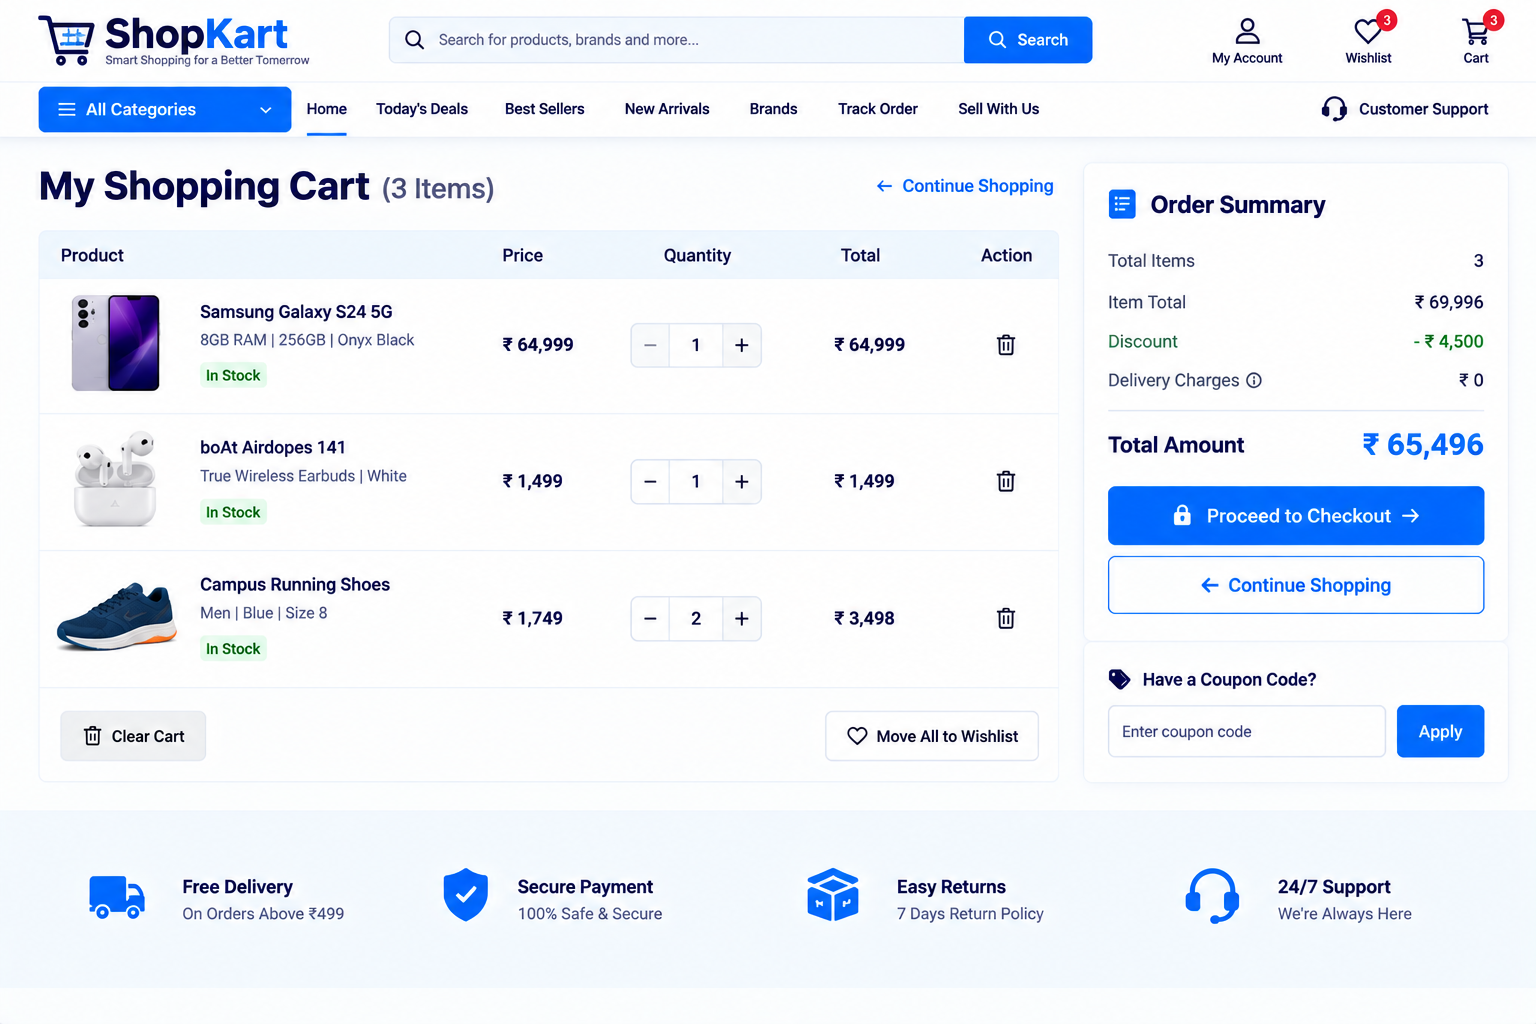Screen dimensions: 1536x1024
Task: Decrease Samsung Galaxy S24 quantity
Action: coord(650,345)
